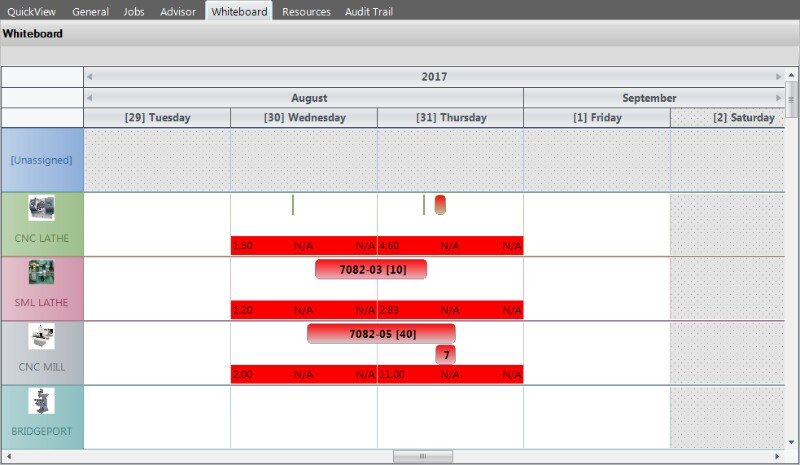
Task: Select job bar 7082-05 [40]
Action: coord(381,334)
